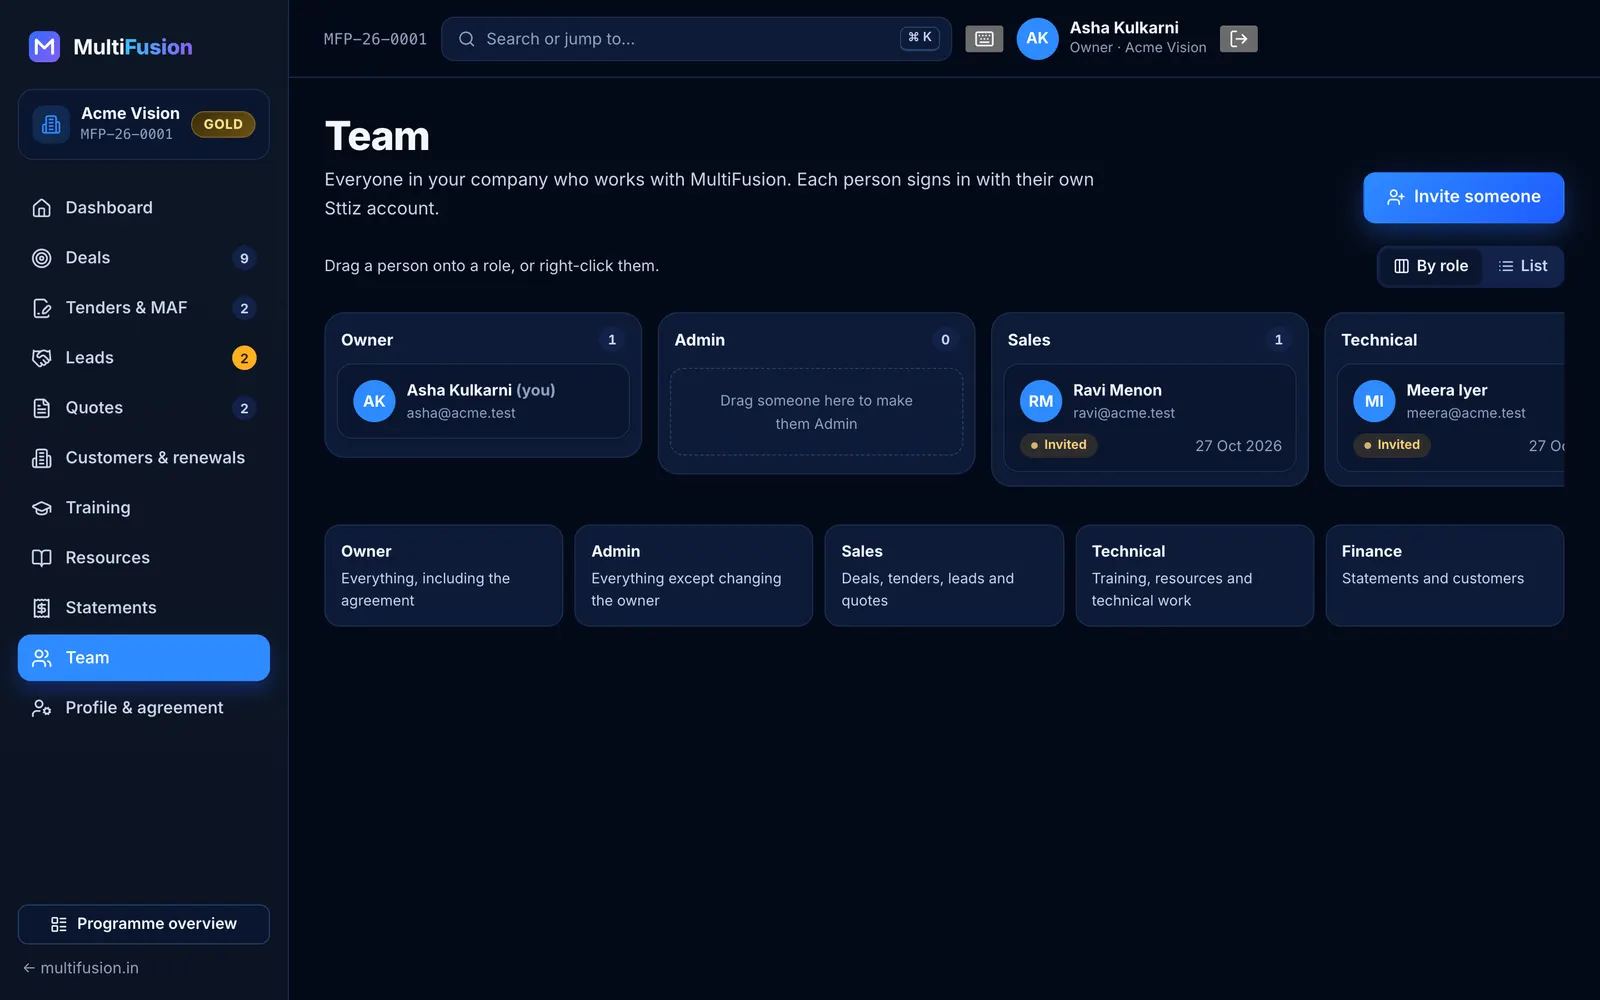The width and height of the screenshot is (1600, 1000).
Task: Click ravi@acme.test email
Action: pos(1124,413)
